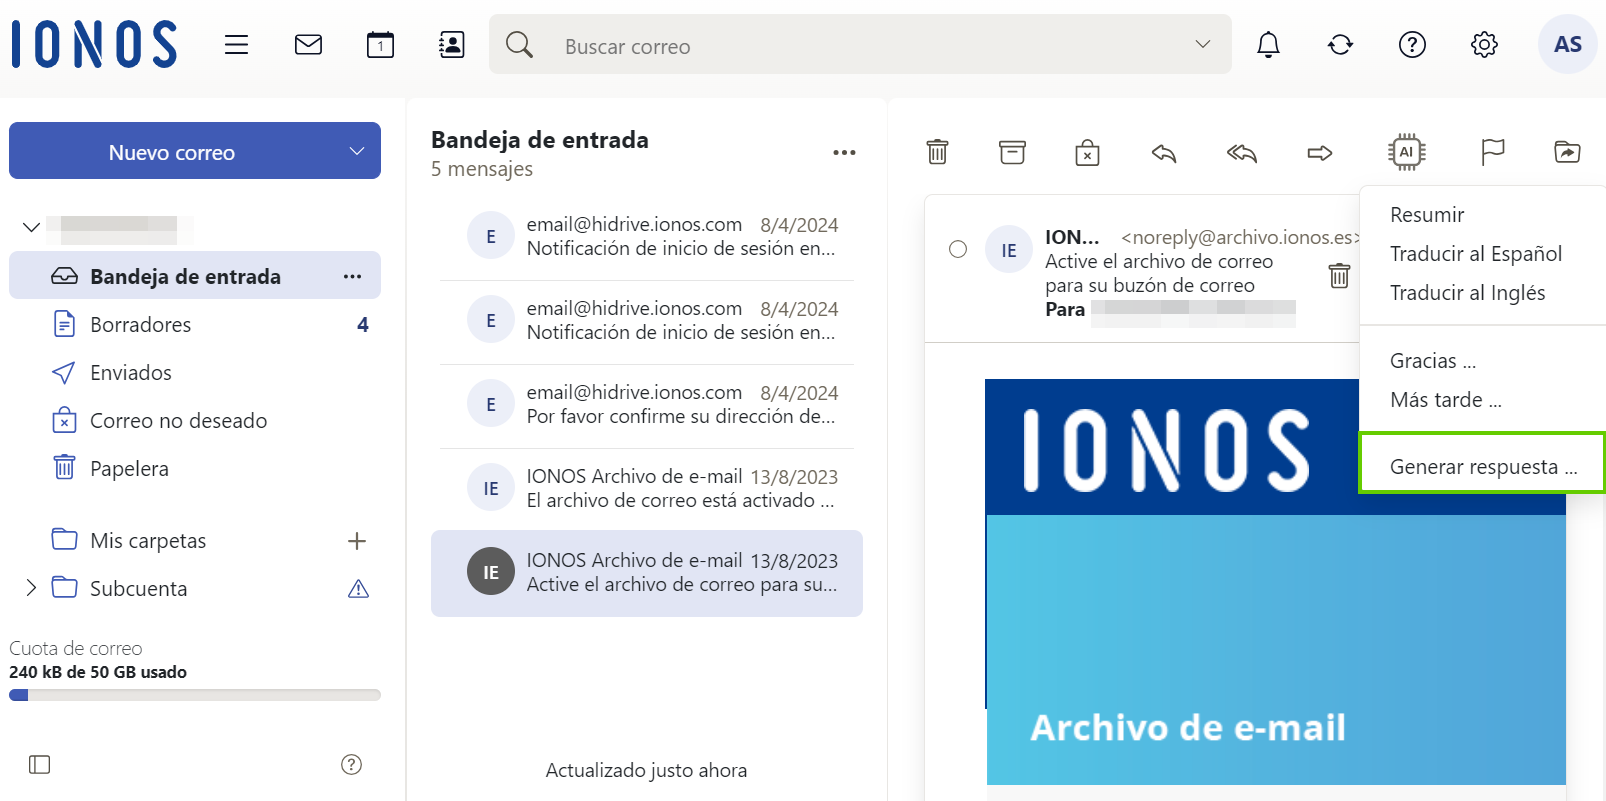
Task: Open the Calendar app icon
Action: click(x=380, y=45)
